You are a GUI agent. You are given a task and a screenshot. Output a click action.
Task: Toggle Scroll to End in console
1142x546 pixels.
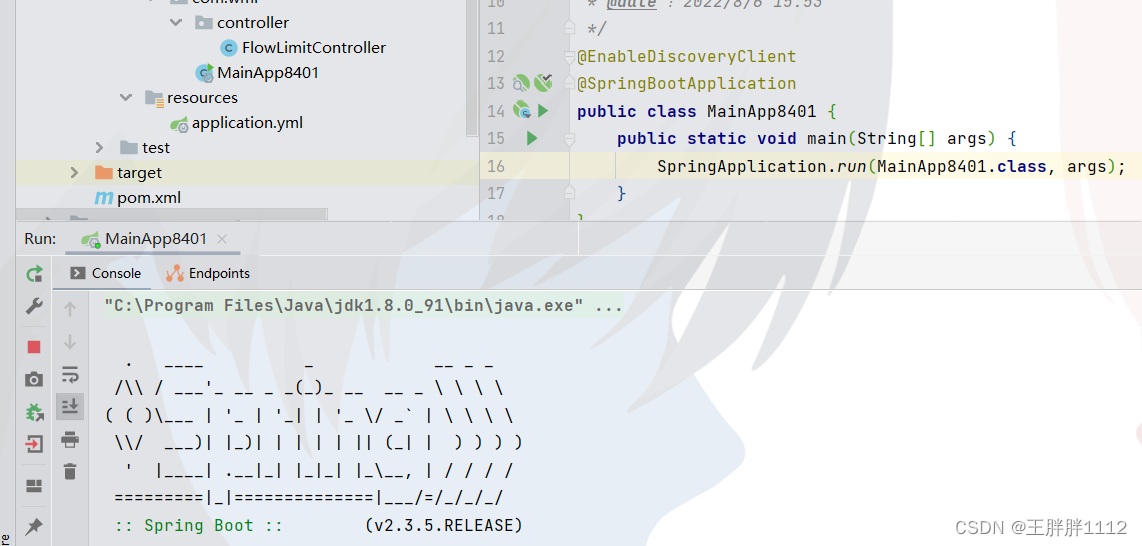click(70, 406)
